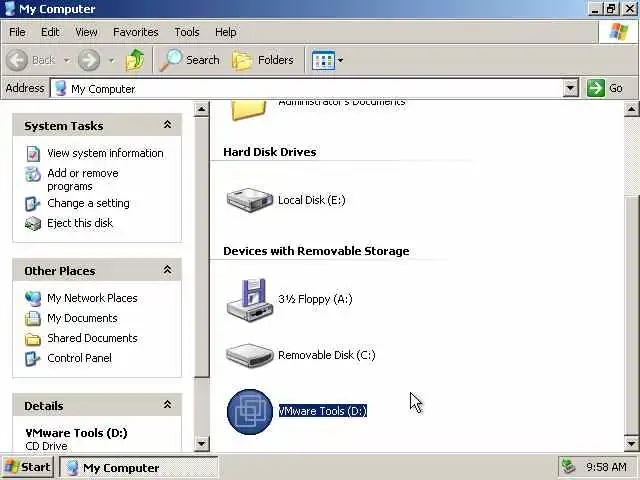This screenshot has height=480, width=640.
Task: Click the View system information icon
Action: point(33,153)
